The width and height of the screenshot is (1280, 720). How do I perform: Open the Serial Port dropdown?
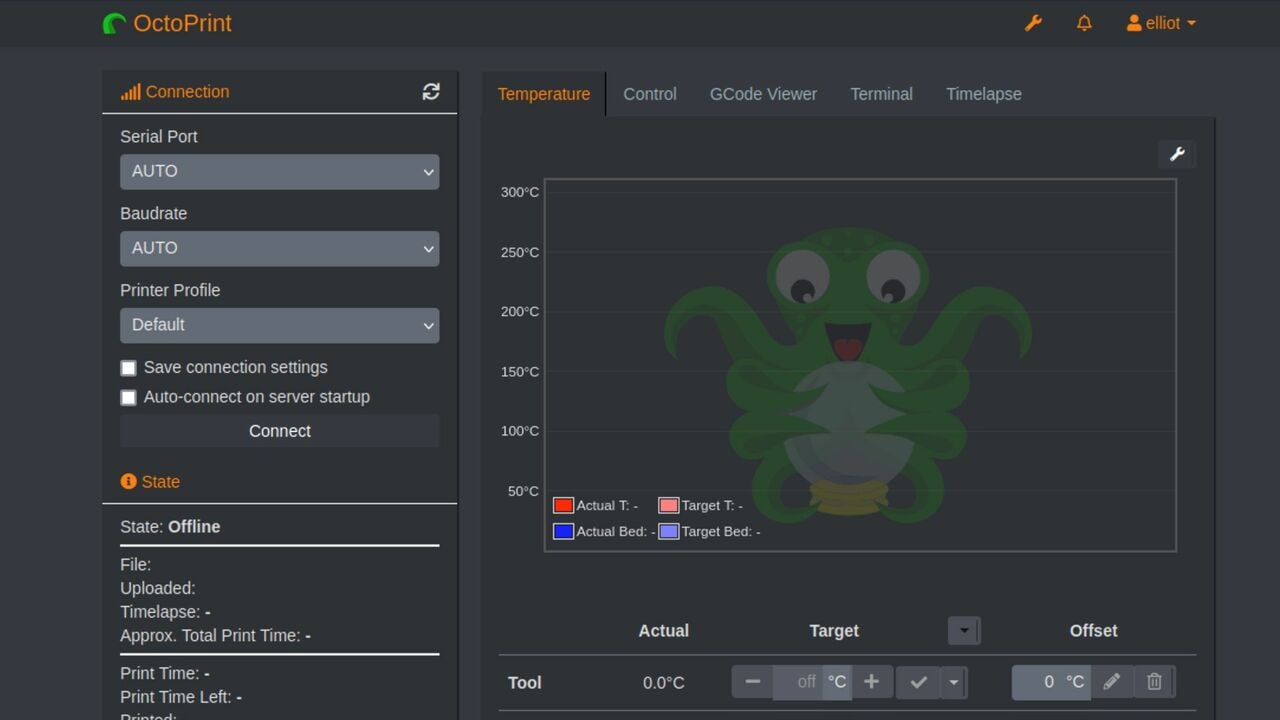point(279,171)
